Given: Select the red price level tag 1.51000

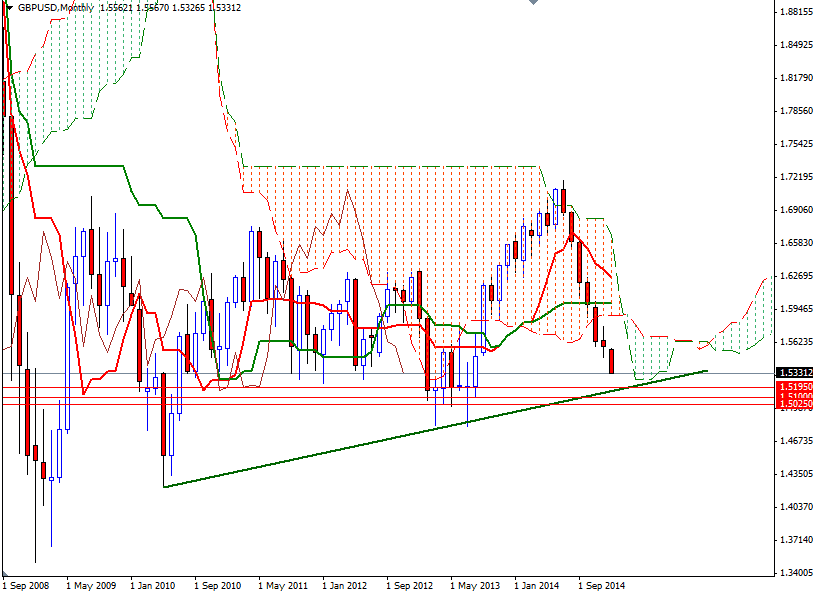Looking at the screenshot, I should (x=794, y=395).
